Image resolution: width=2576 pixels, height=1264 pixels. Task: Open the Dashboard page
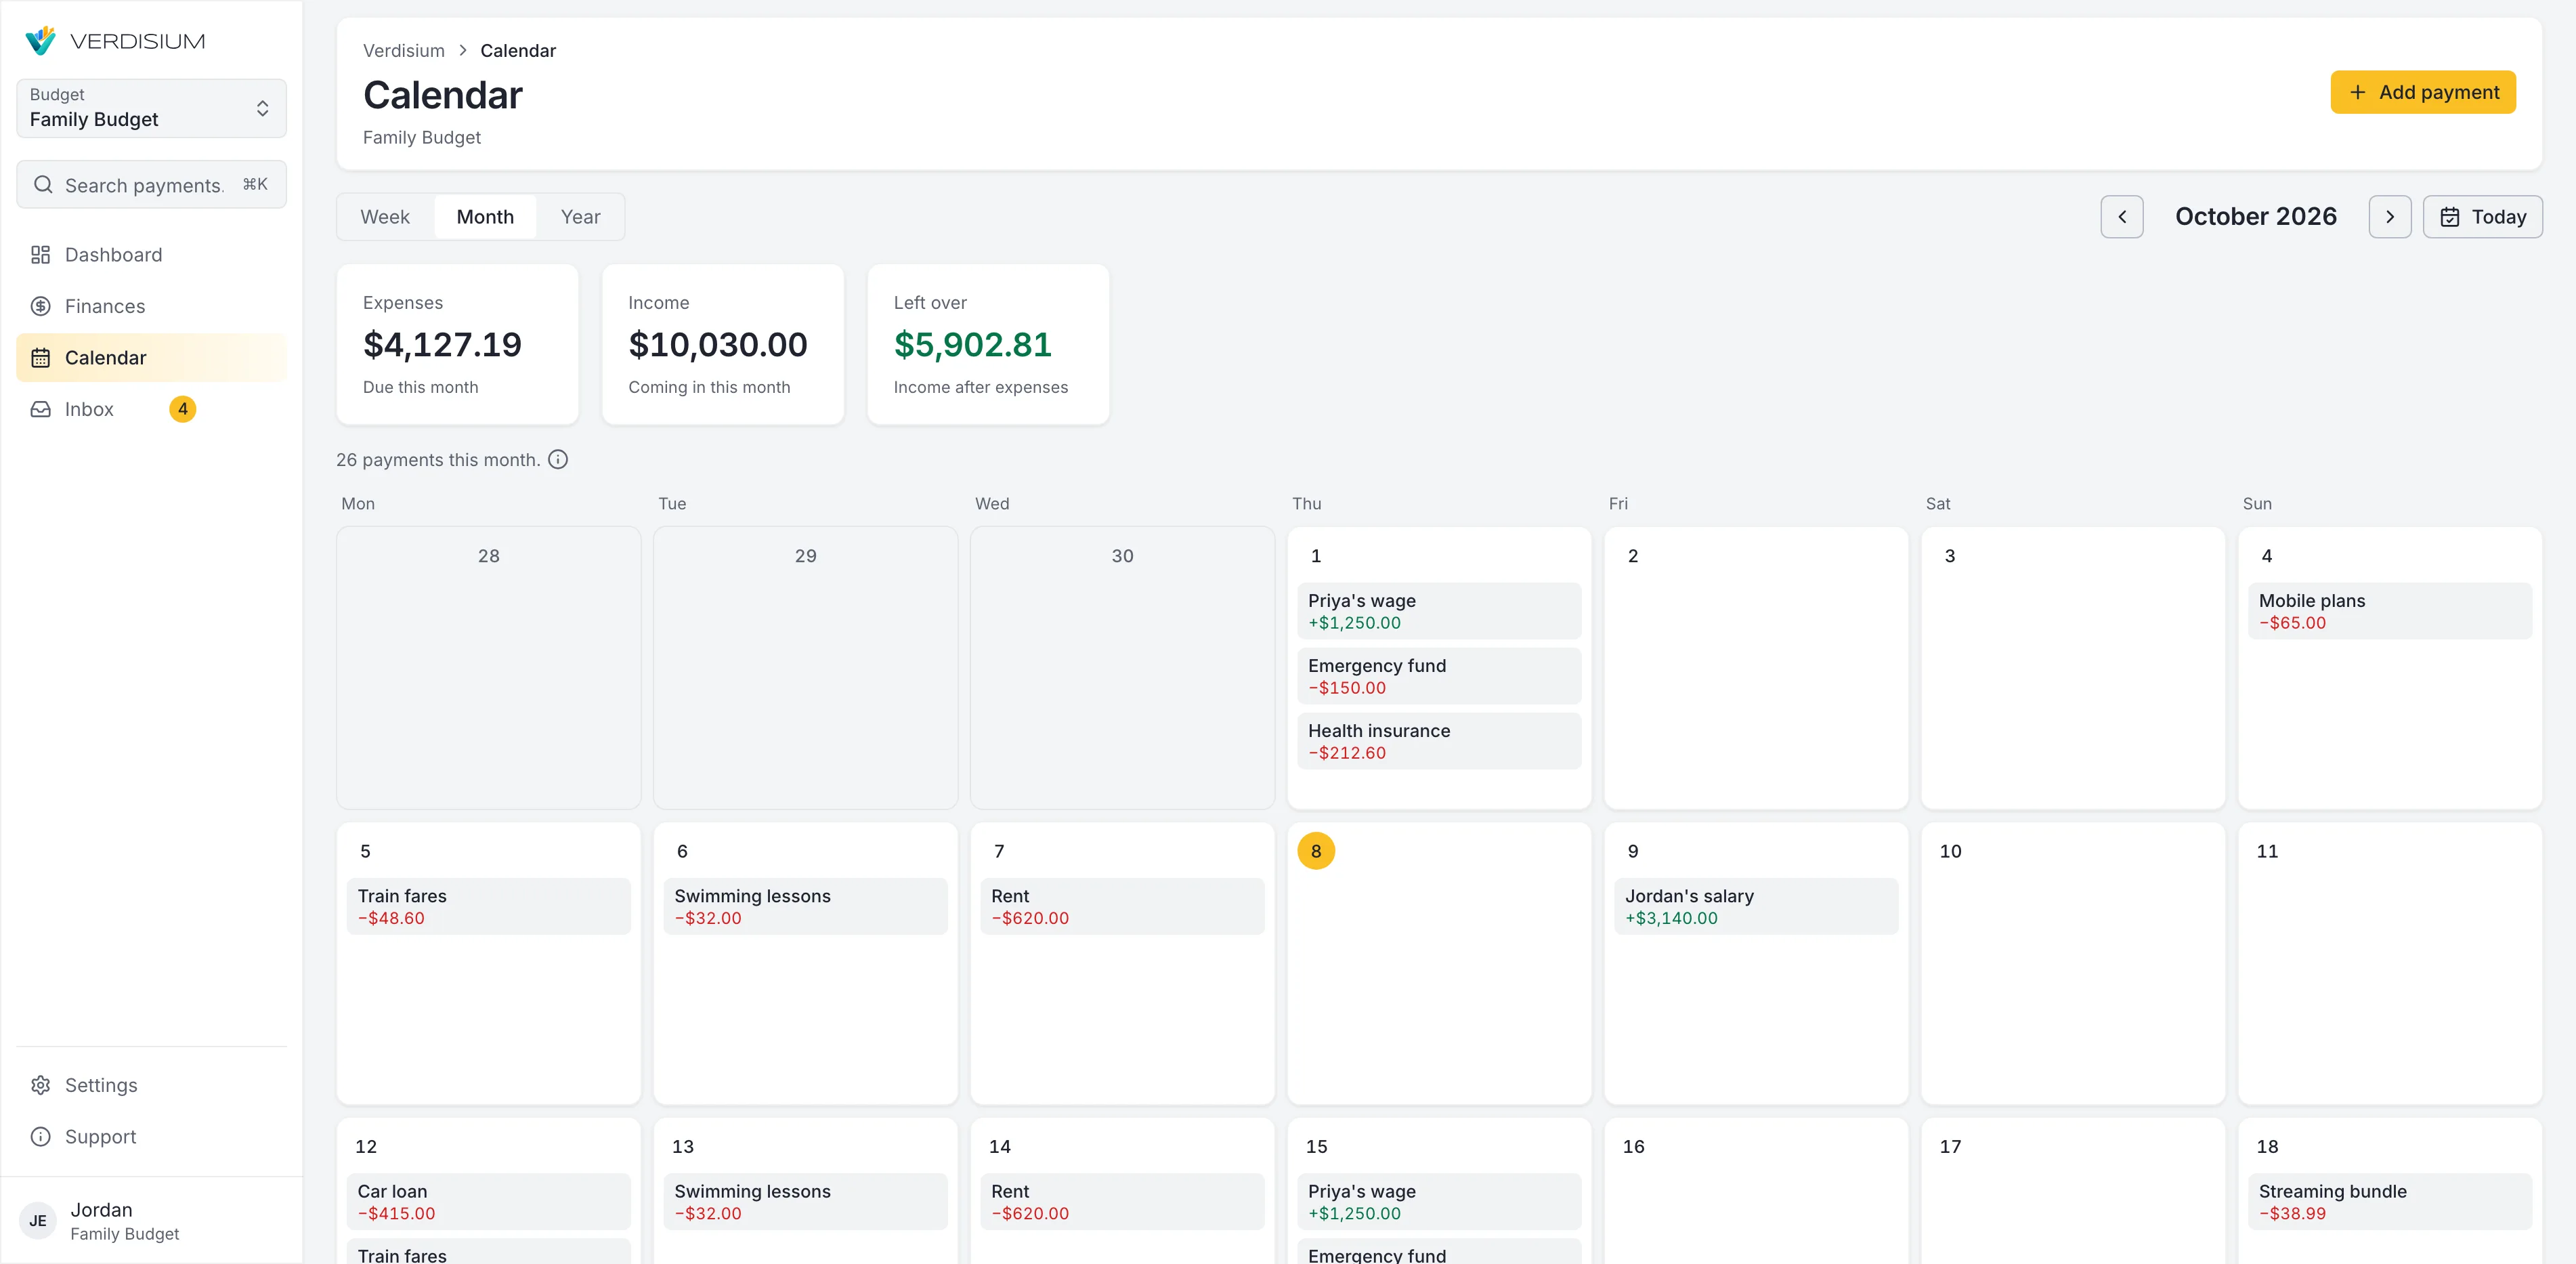coord(151,255)
